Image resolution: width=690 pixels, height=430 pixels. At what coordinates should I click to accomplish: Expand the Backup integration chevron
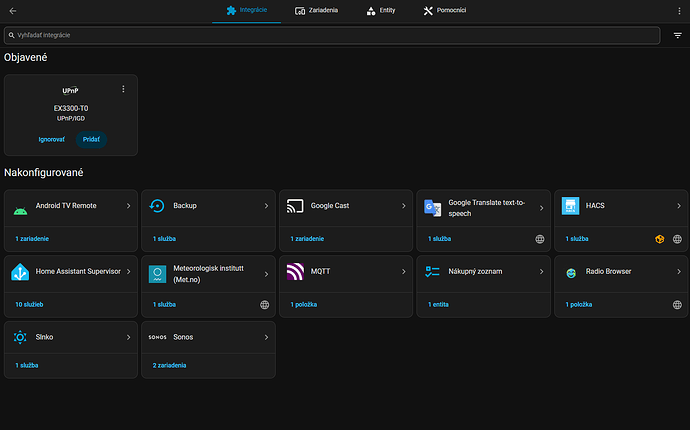pyautogui.click(x=266, y=206)
